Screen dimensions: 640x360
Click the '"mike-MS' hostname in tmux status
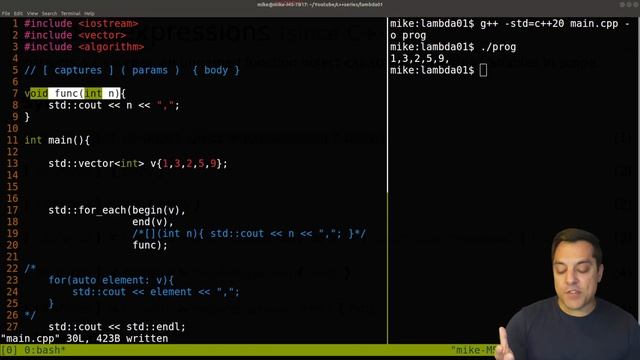474,350
